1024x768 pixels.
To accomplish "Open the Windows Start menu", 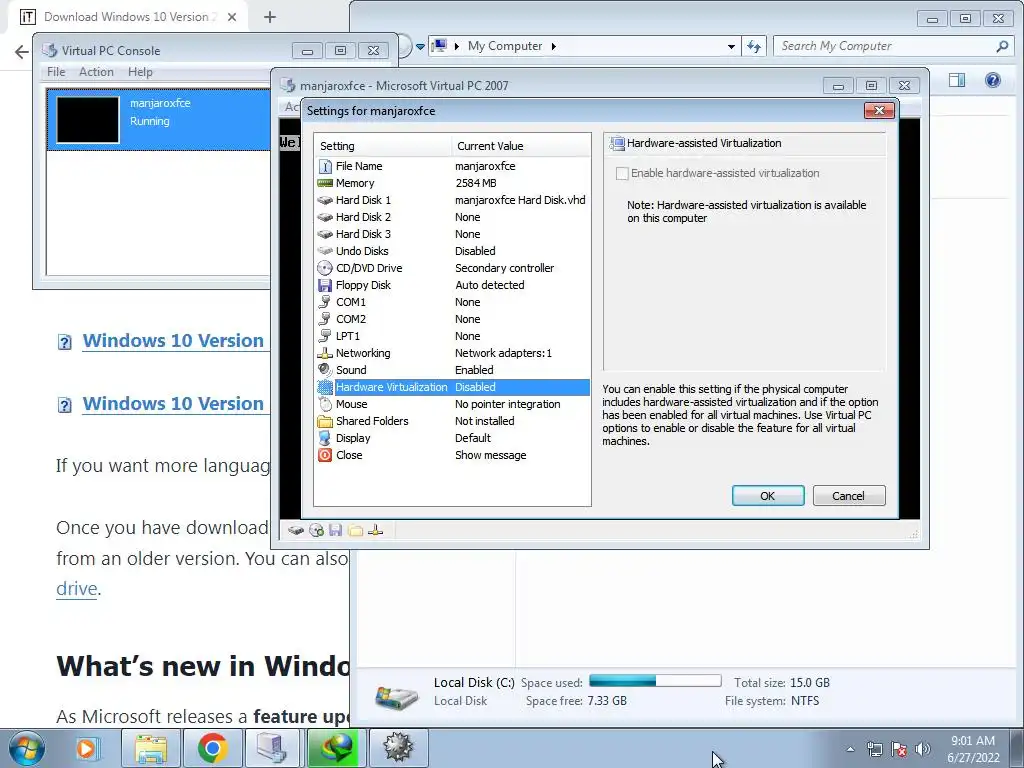I will click(27, 748).
